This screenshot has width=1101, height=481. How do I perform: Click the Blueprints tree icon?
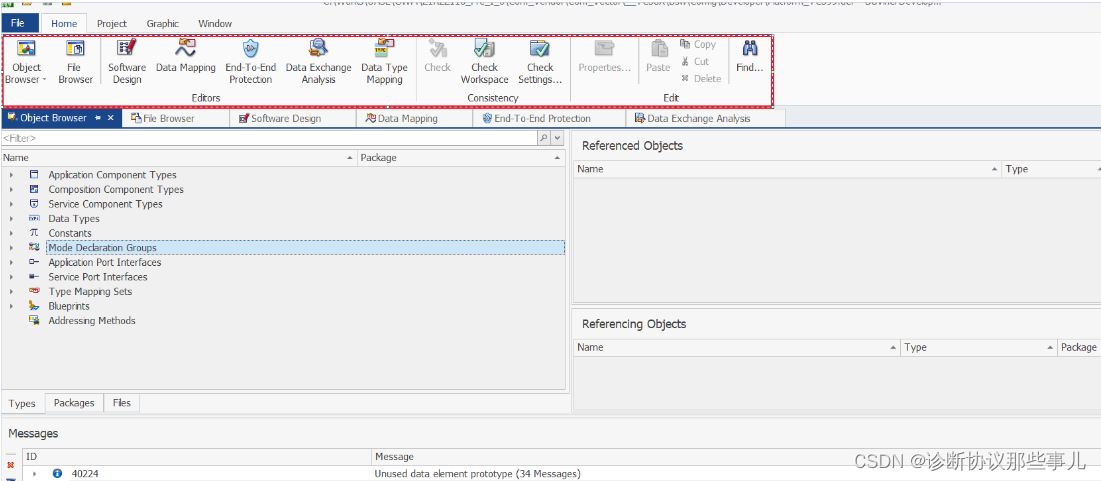(34, 305)
